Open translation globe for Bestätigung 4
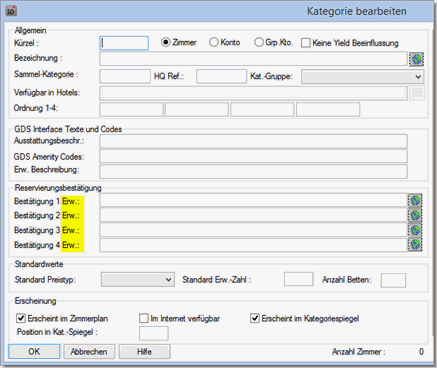This screenshot has width=437, height=368. tap(415, 245)
